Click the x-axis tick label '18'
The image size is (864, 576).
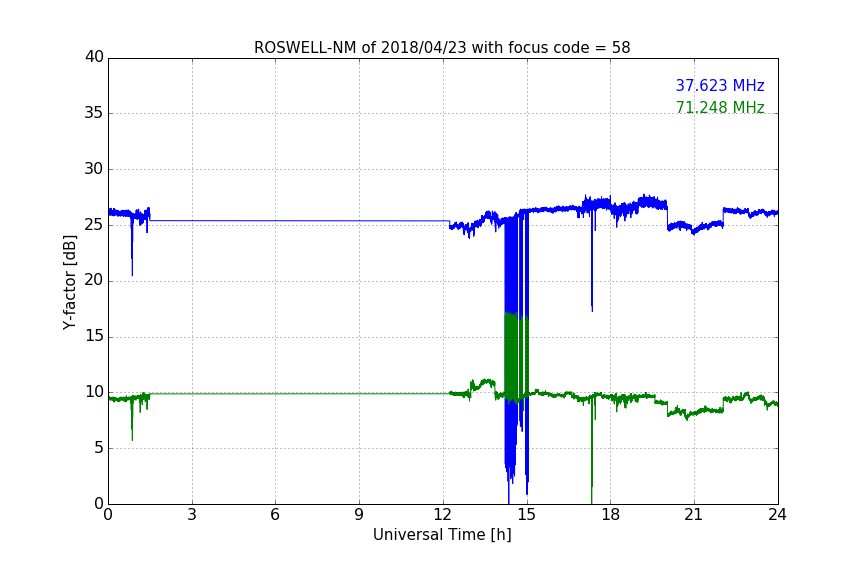[x=611, y=515]
